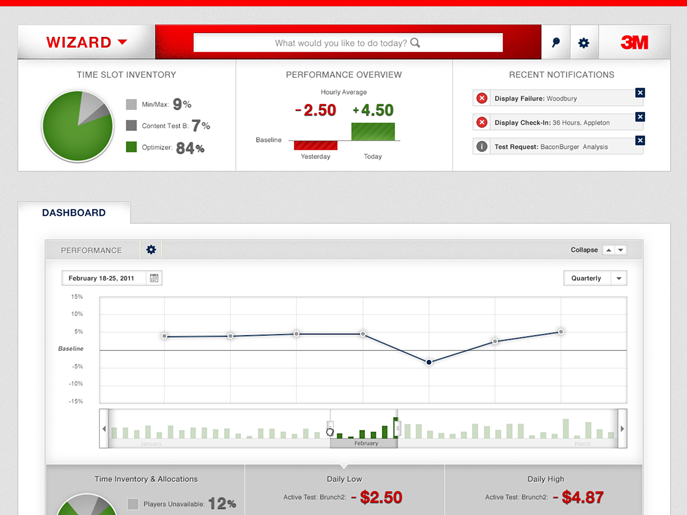The image size is (687, 515).
Task: Click the Collapse down arrow
Action: tap(620, 250)
